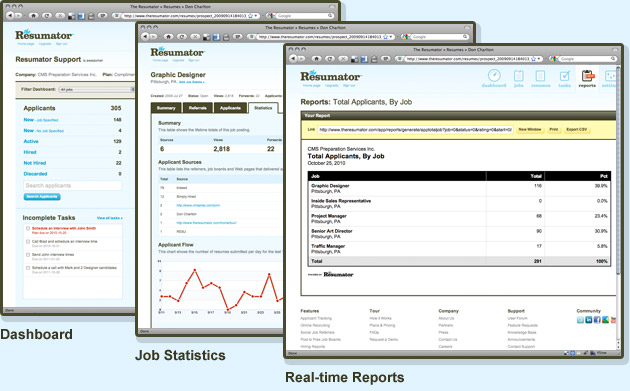Open the Facebook community icon in the footer
Image resolution: width=630 pixels, height=391 pixels.
pos(597,320)
